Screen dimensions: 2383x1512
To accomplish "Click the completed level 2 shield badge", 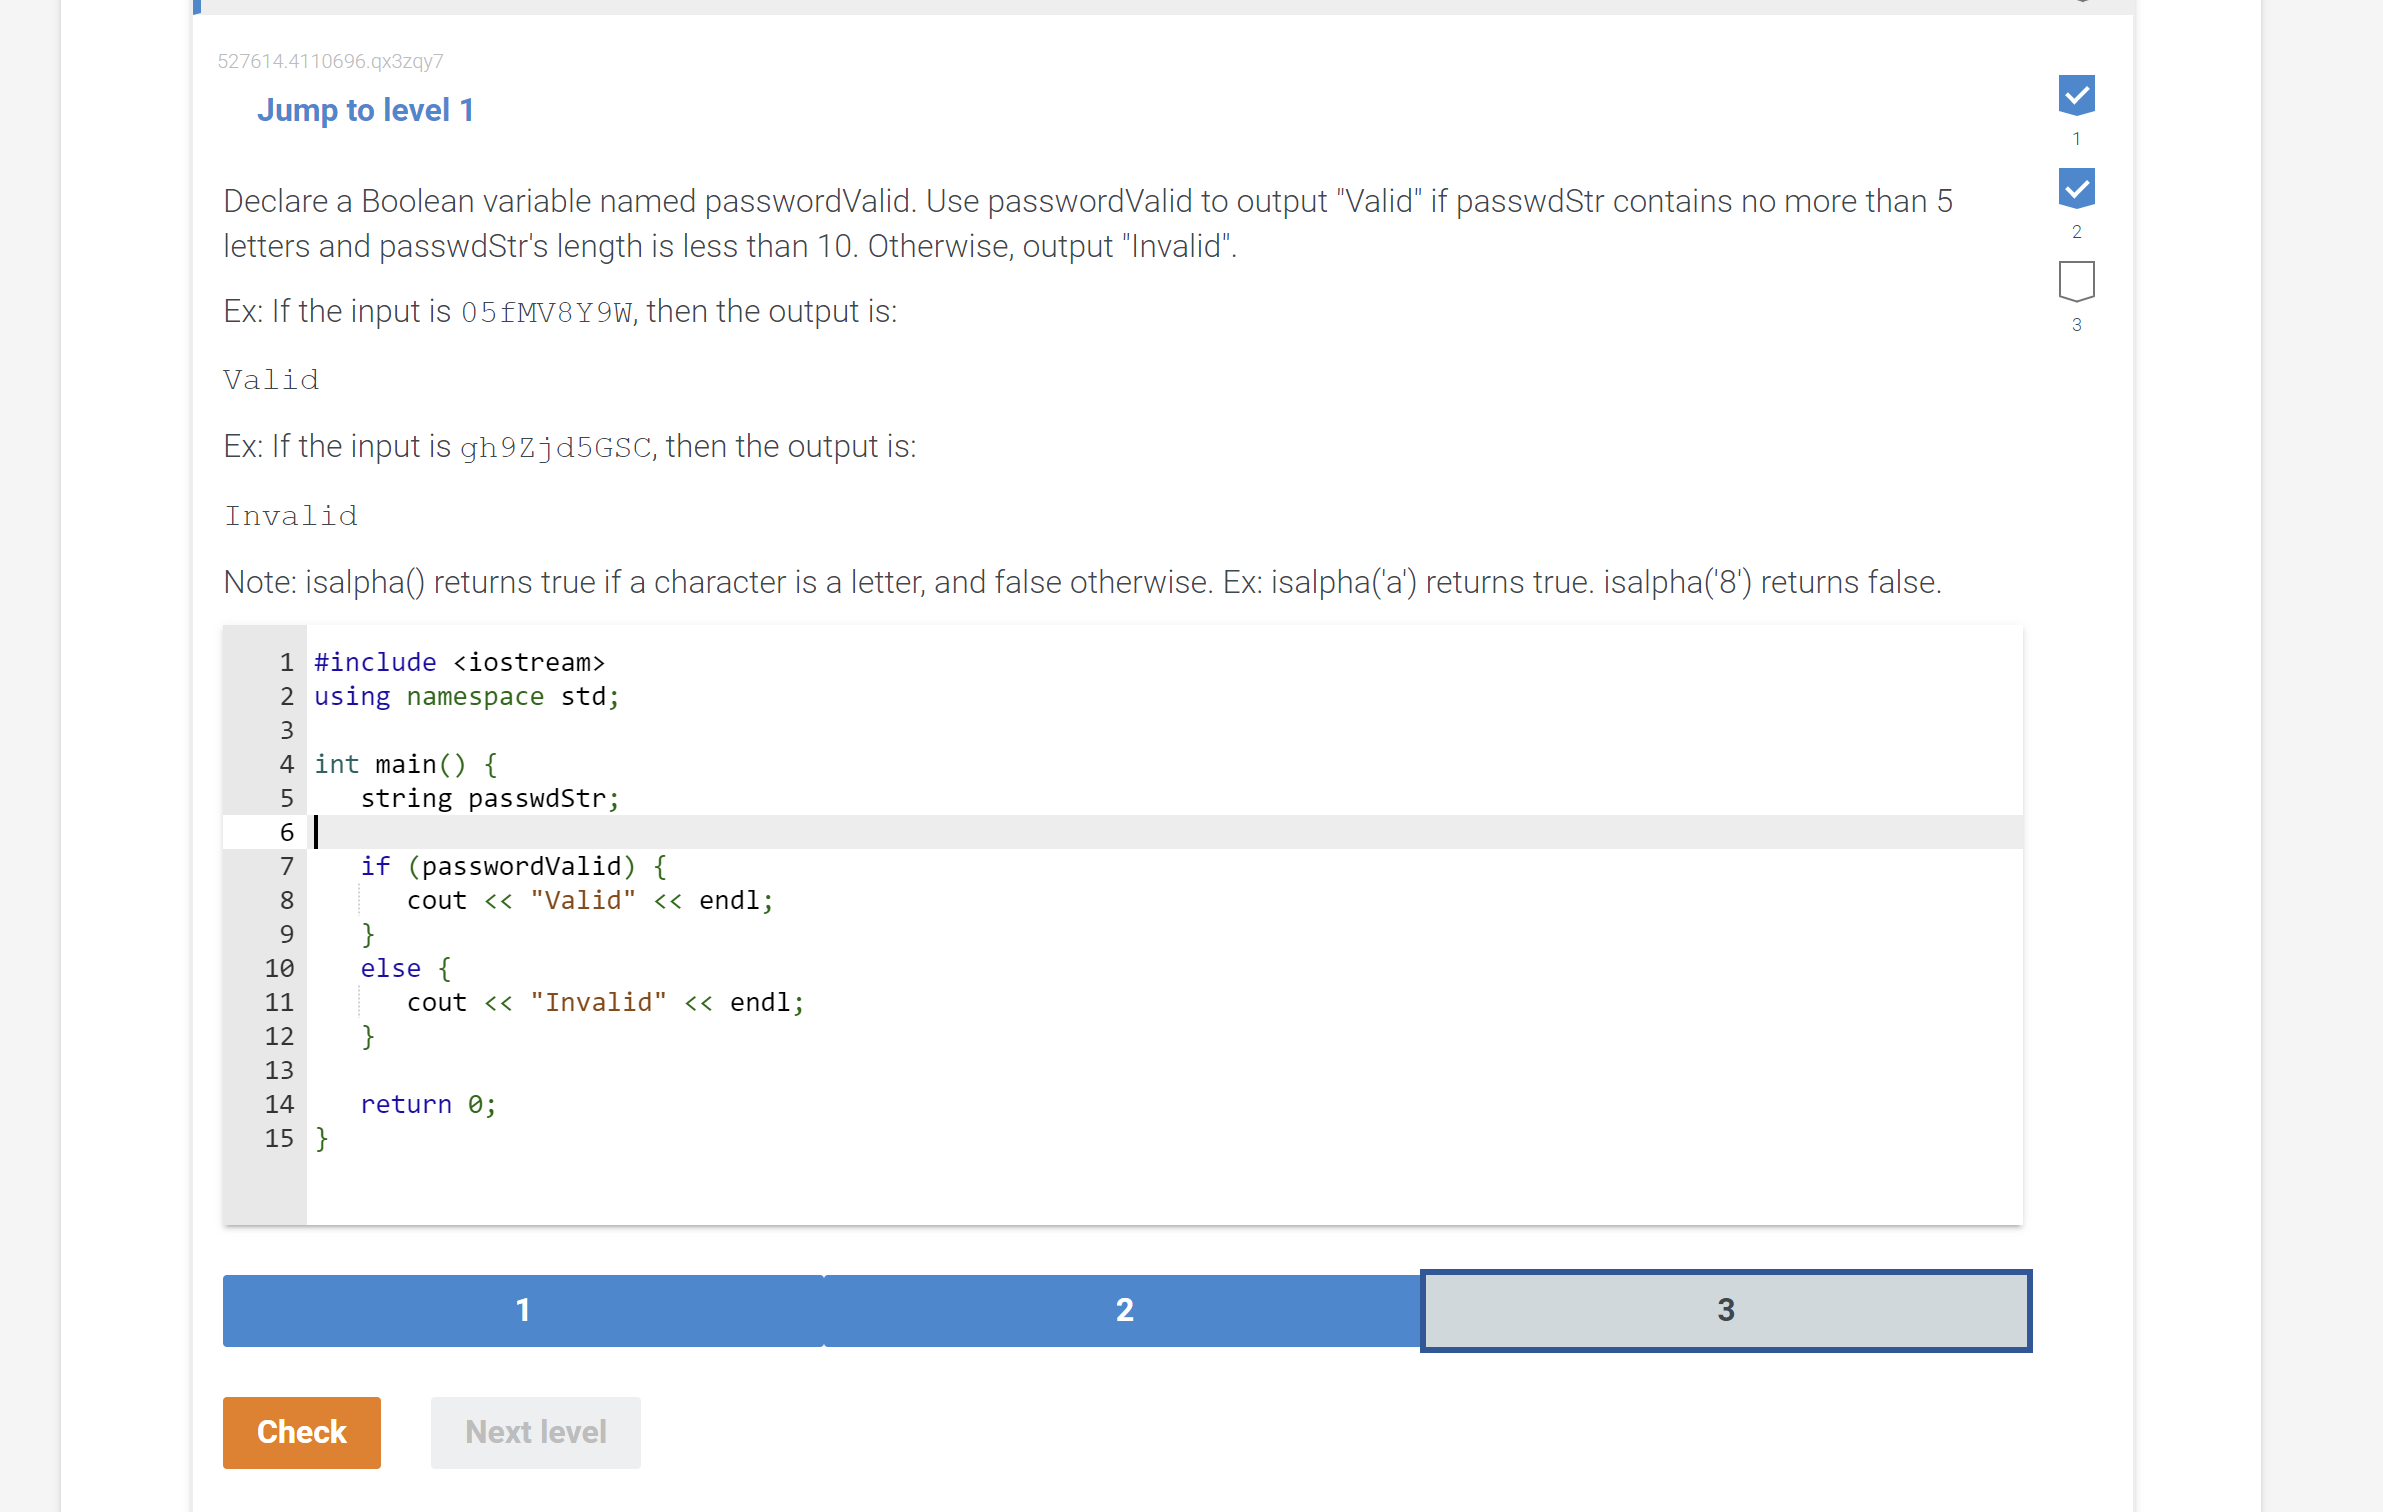I will pos(2077,187).
